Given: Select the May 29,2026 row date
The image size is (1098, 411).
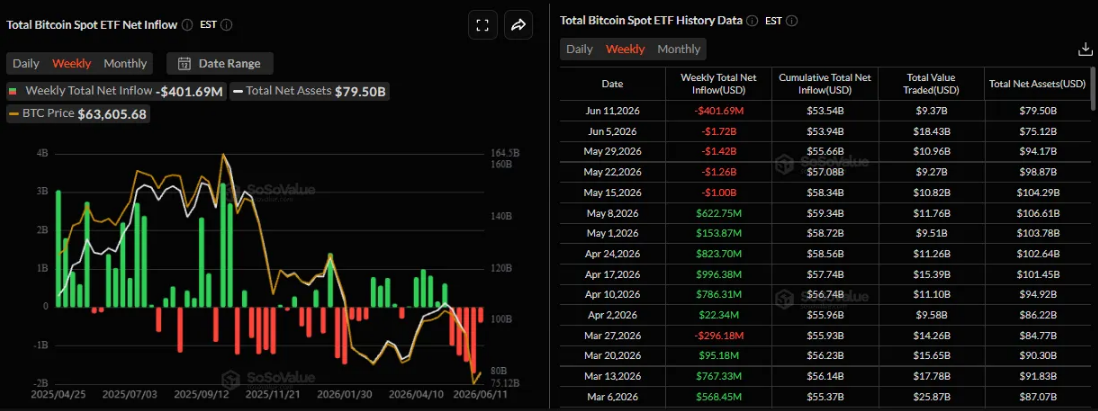Looking at the screenshot, I should point(612,151).
